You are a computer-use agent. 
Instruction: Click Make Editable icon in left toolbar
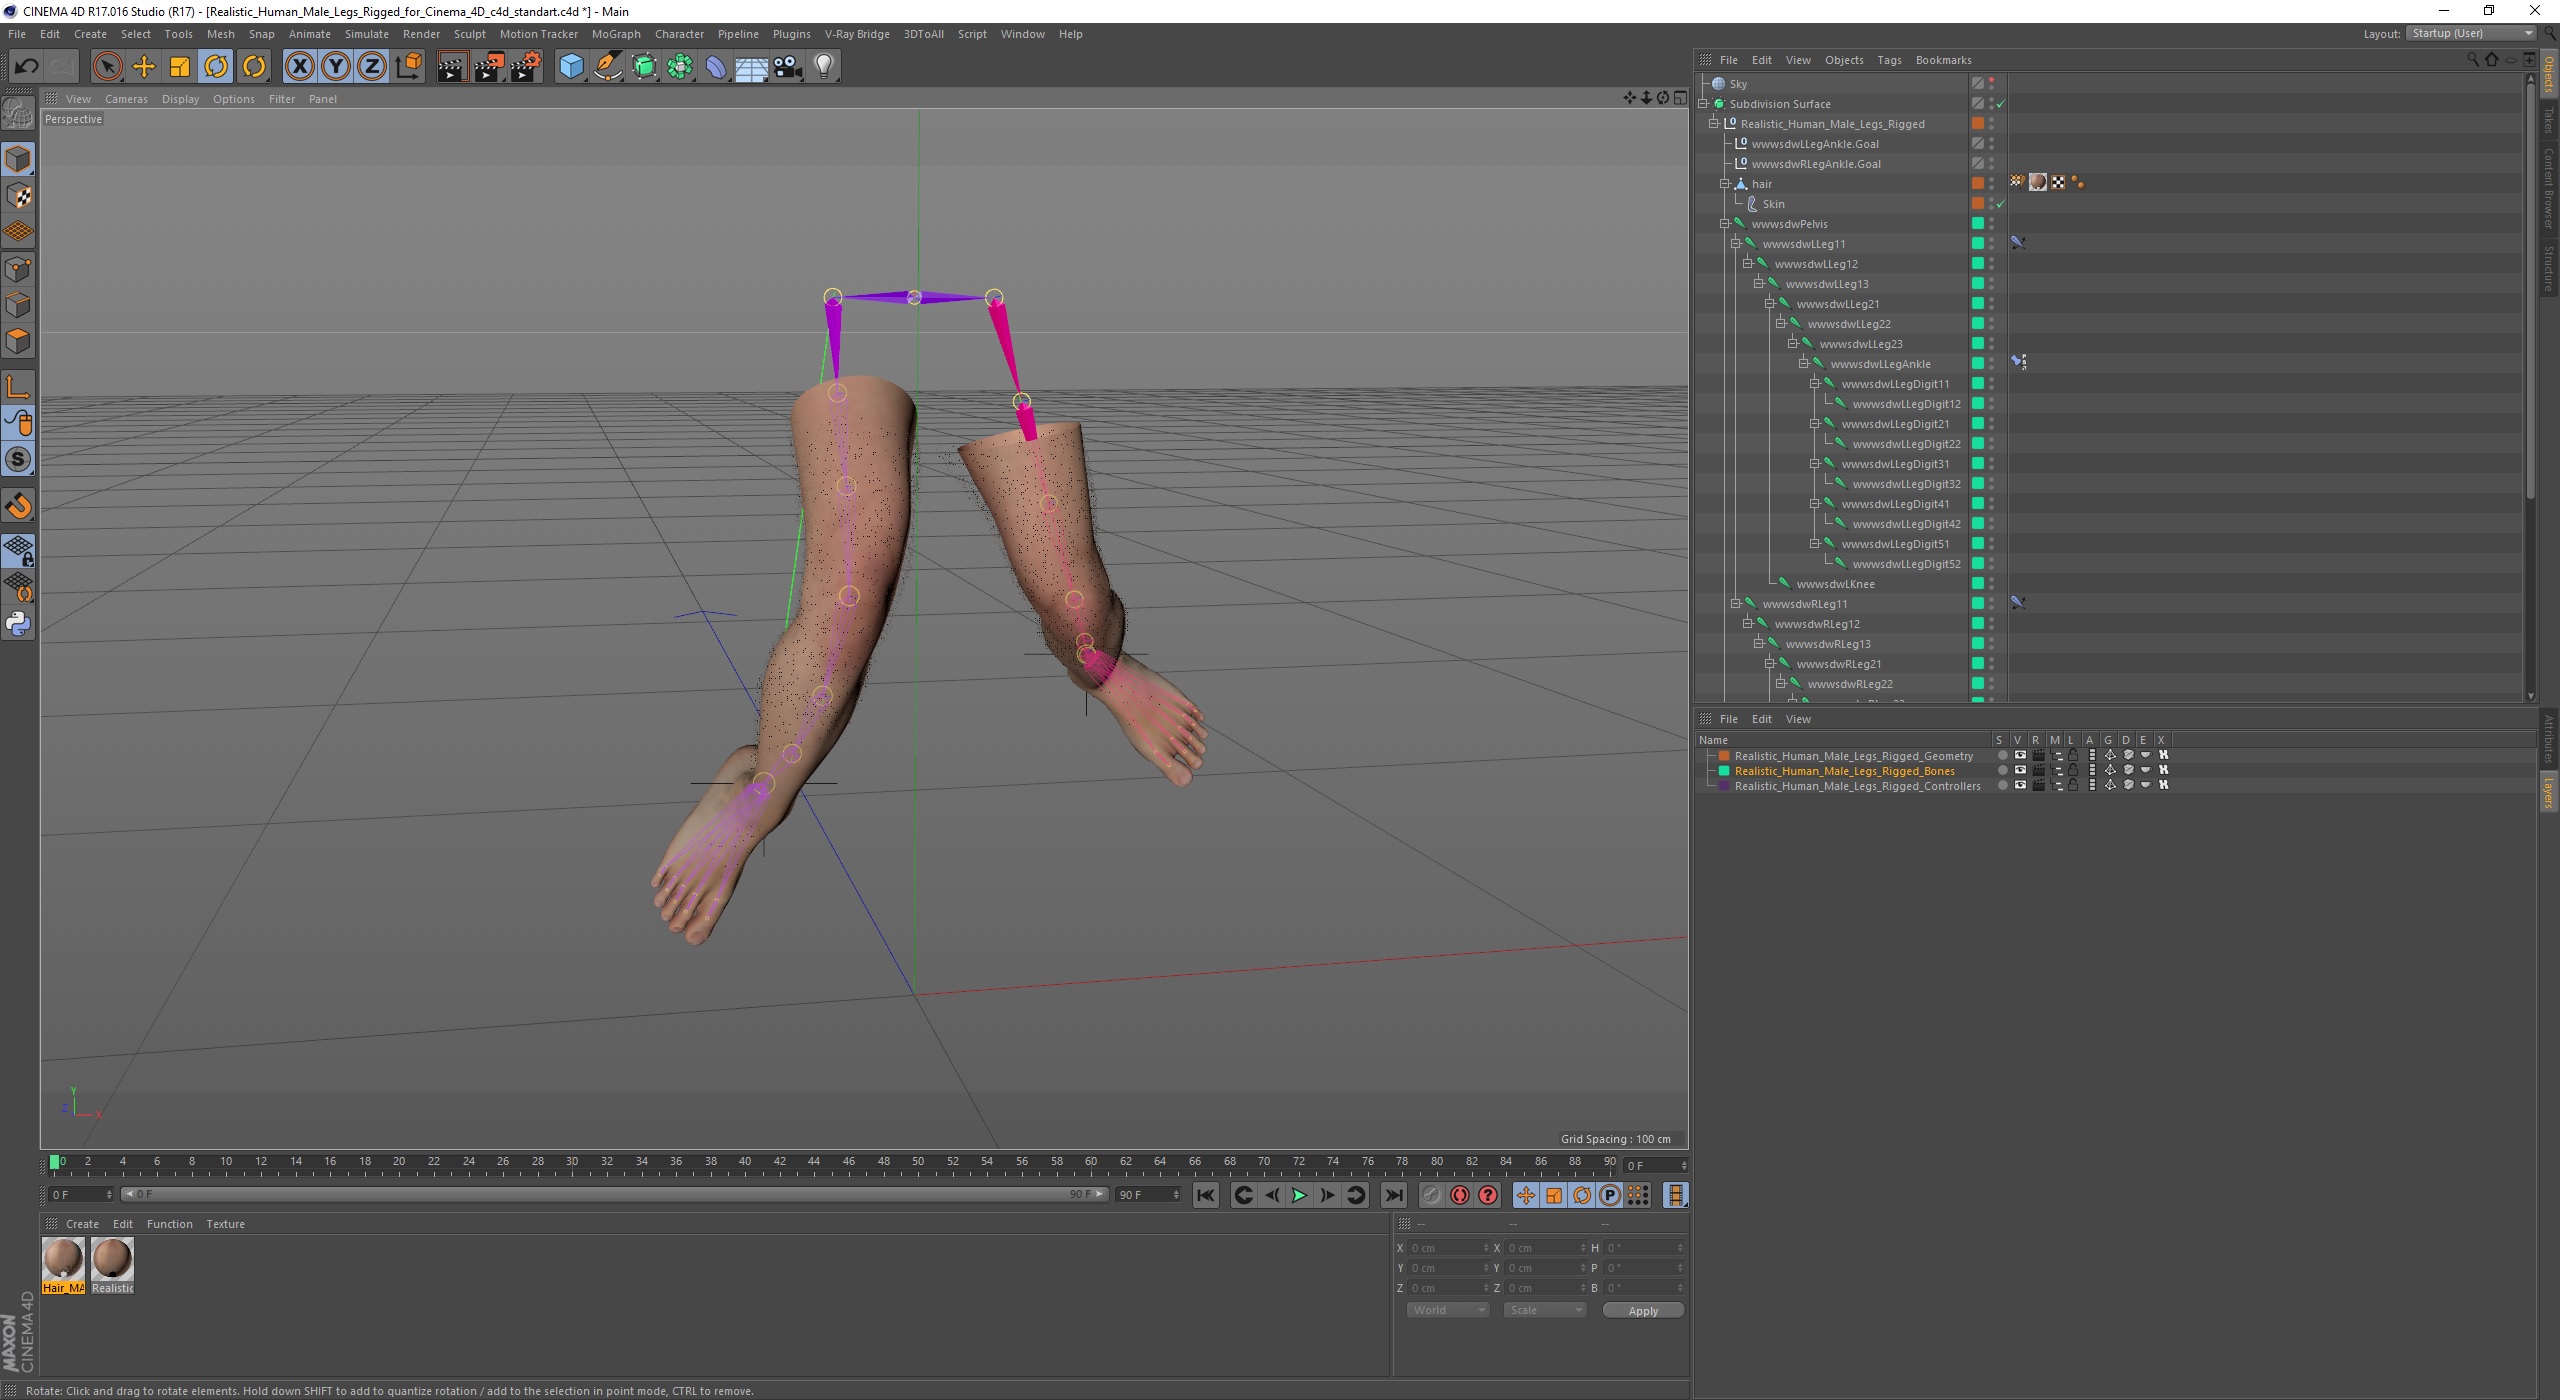point(18,115)
